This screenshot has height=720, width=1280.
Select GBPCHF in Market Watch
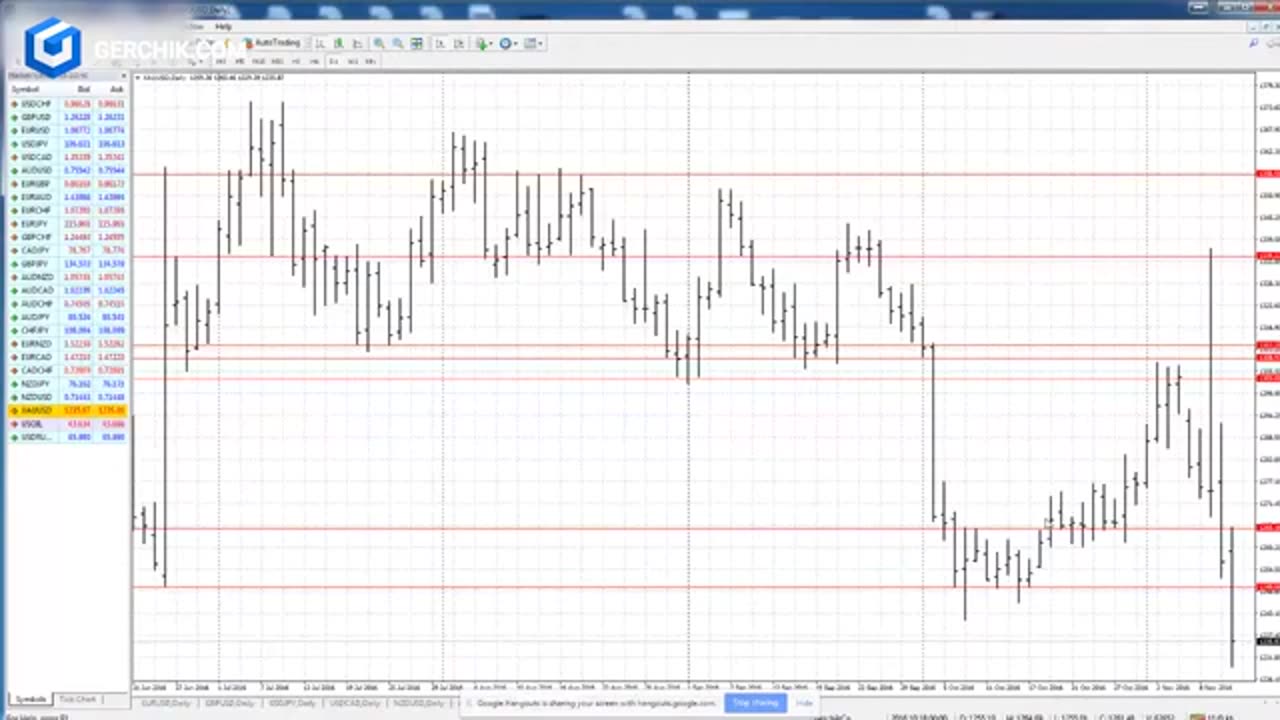[67, 237]
